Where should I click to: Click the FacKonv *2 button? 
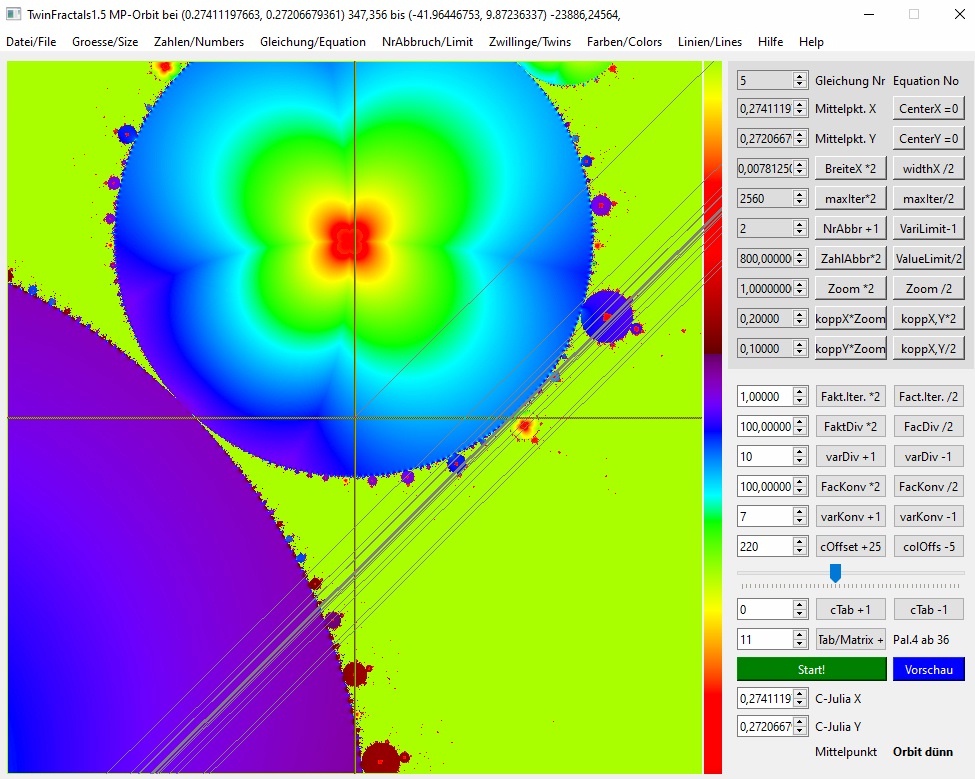tap(850, 486)
